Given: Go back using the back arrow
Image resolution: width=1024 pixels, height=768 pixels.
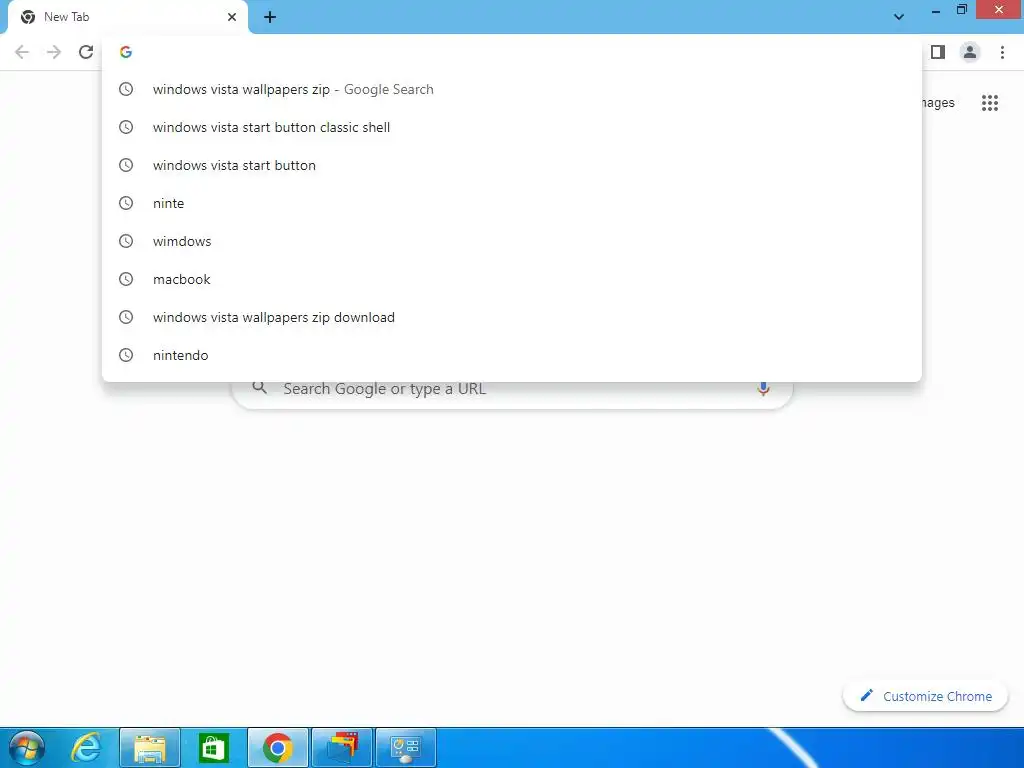Looking at the screenshot, I should click(22, 52).
